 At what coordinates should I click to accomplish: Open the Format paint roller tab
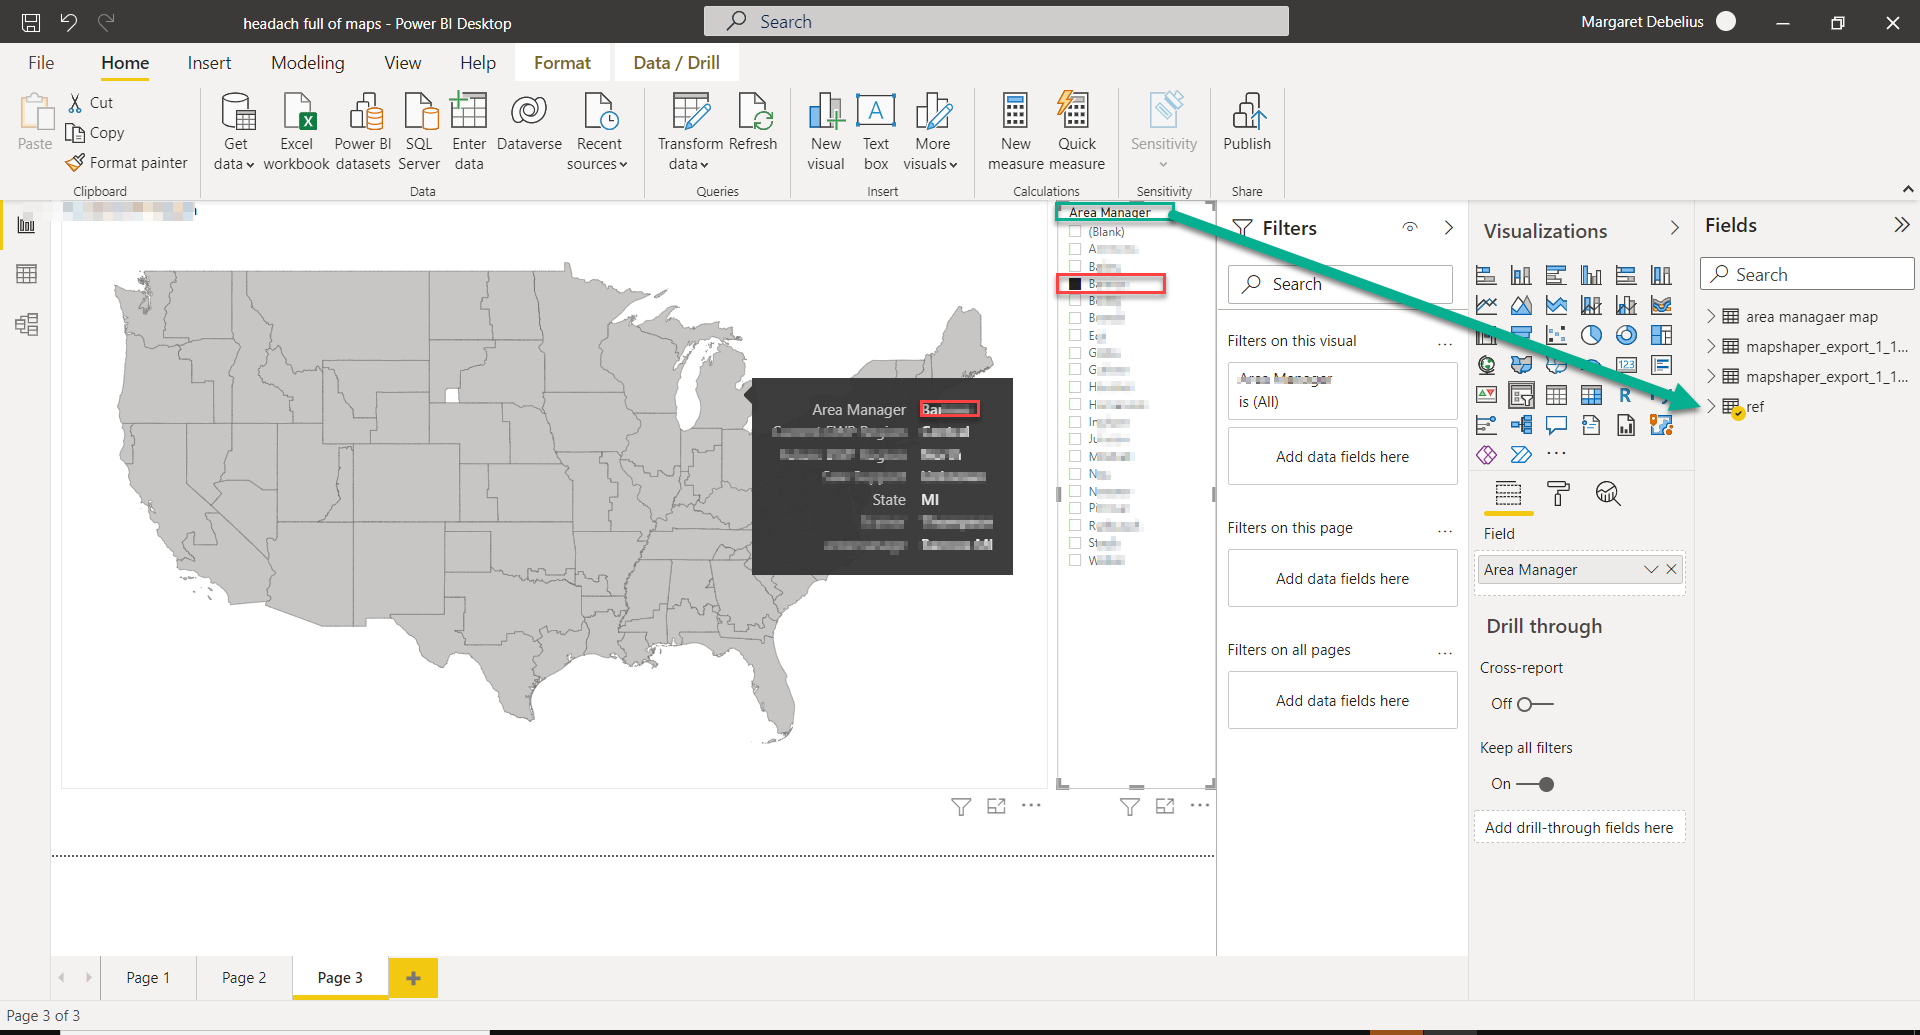[1558, 493]
